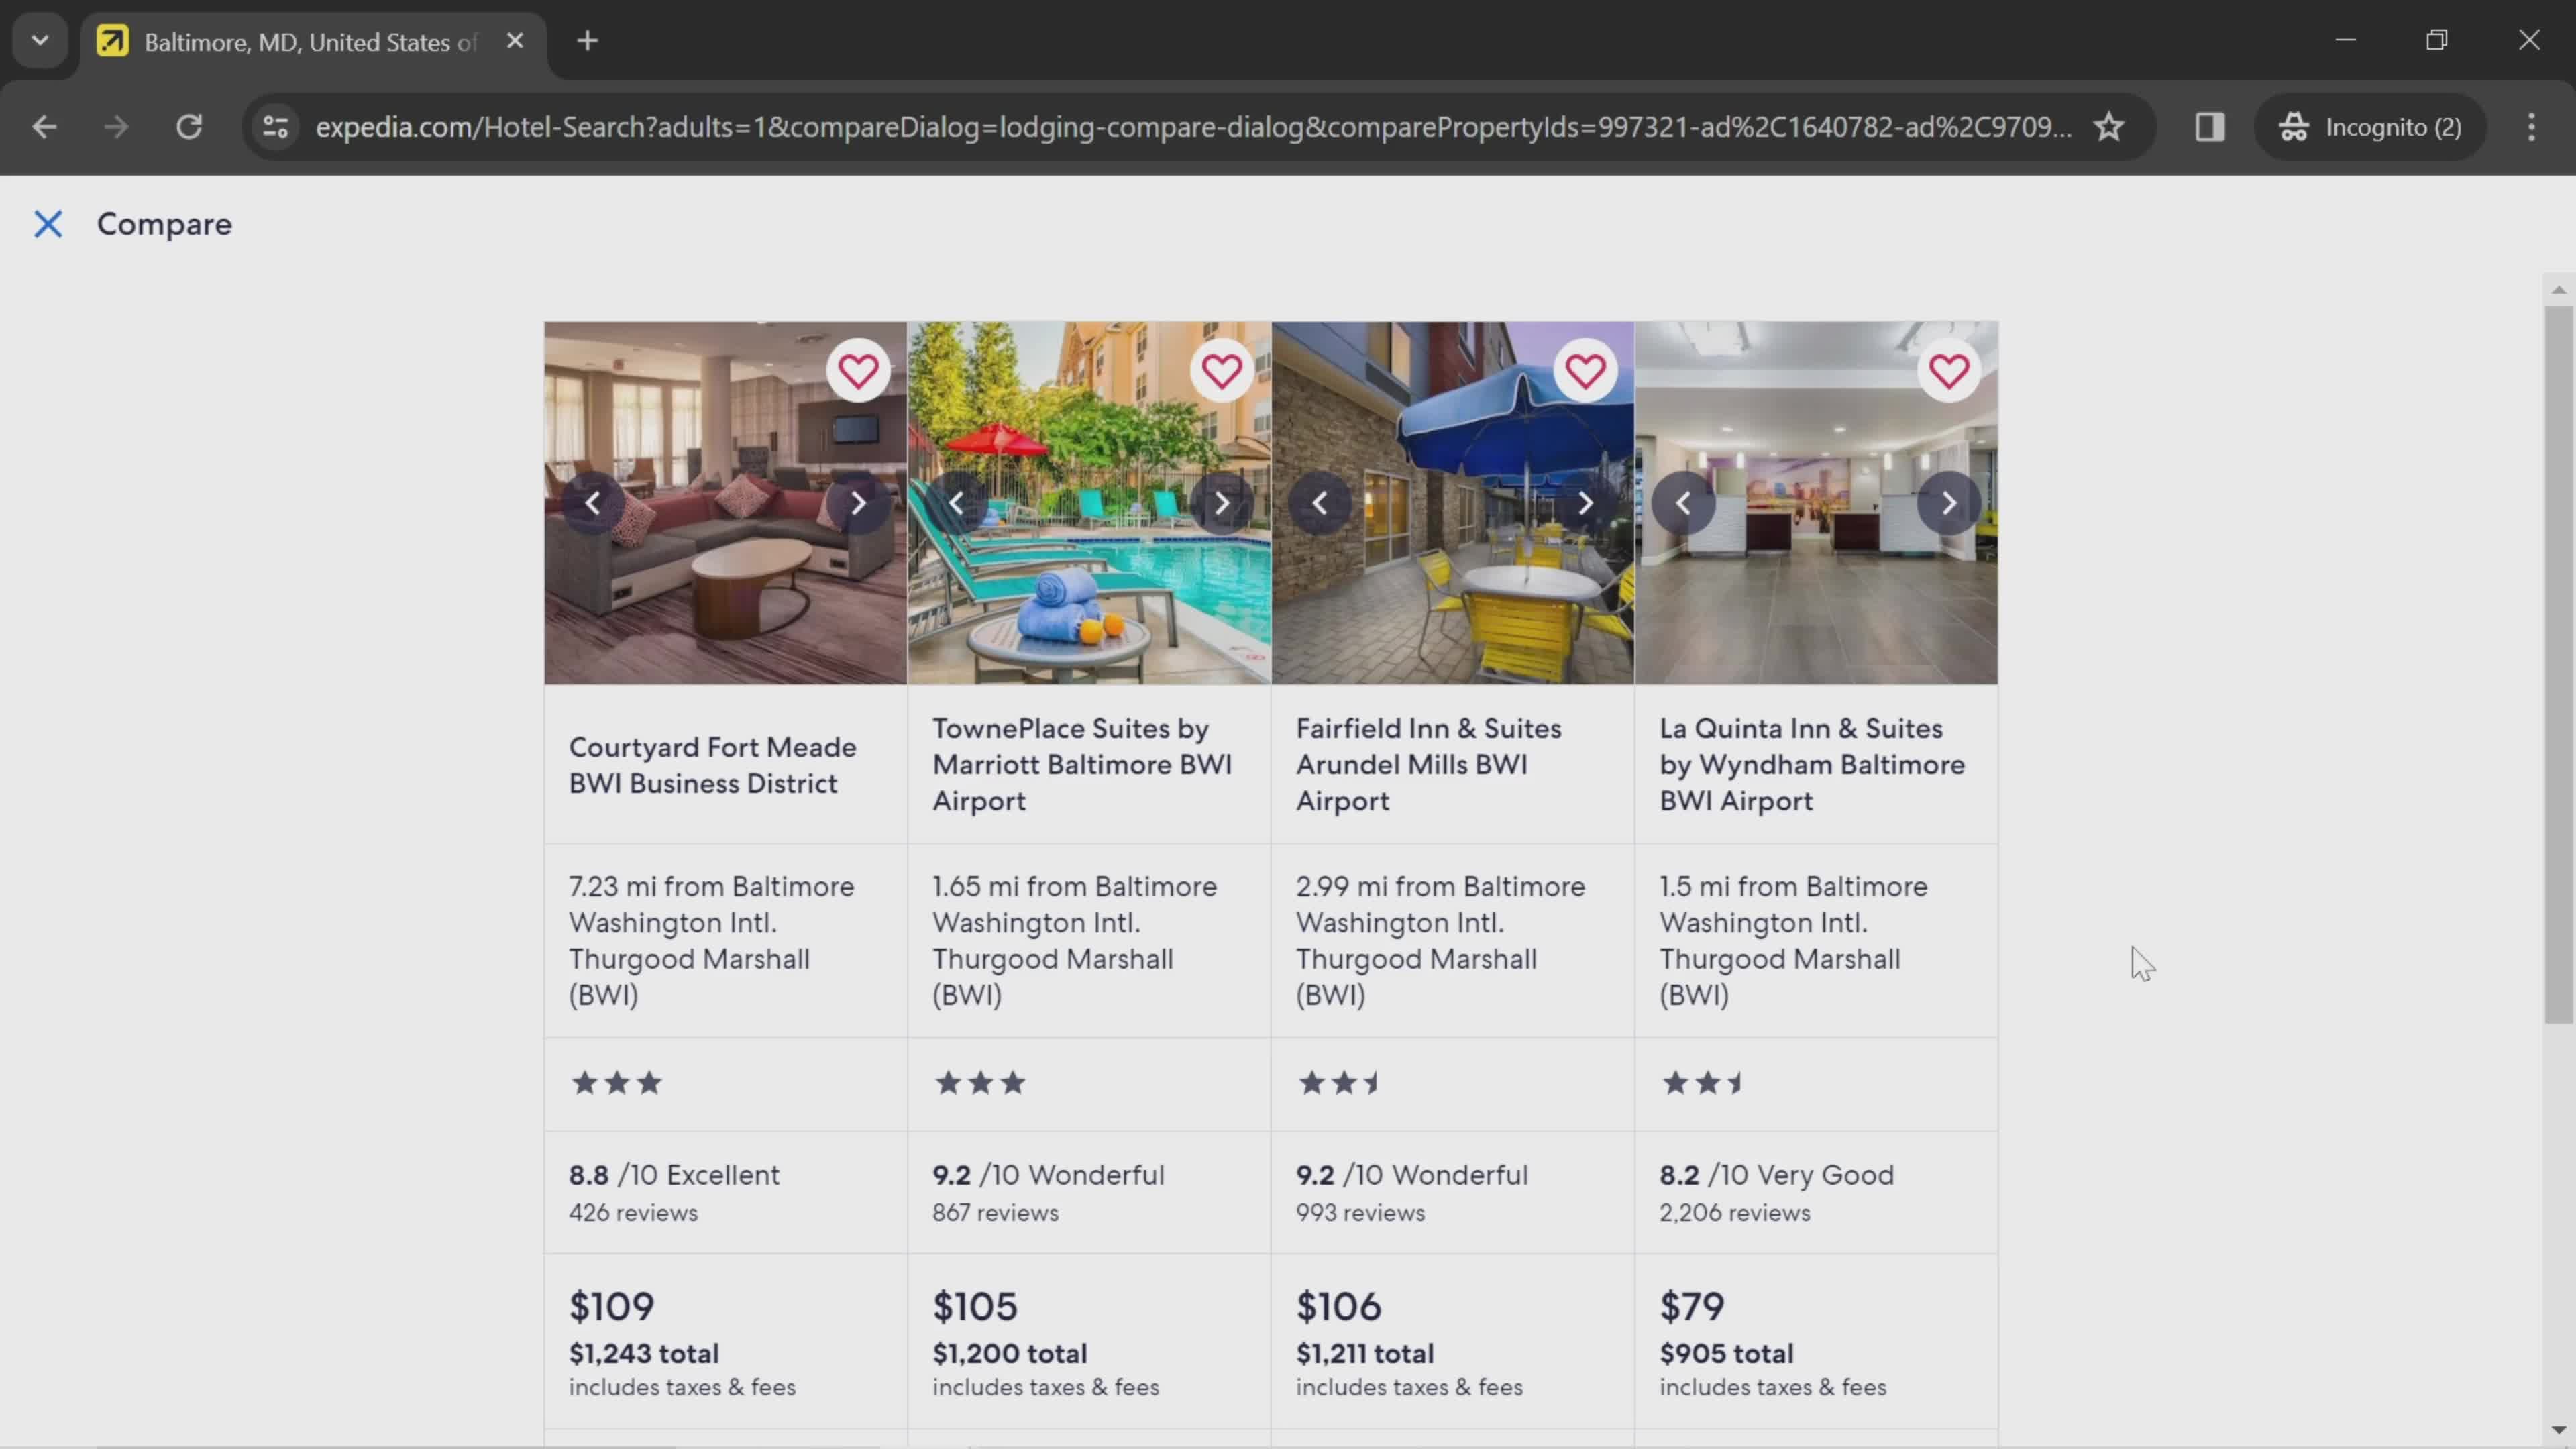Click the 8.8/10 Excellent rating
Image resolution: width=2576 pixels, height=1449 pixels.
pos(674,1175)
